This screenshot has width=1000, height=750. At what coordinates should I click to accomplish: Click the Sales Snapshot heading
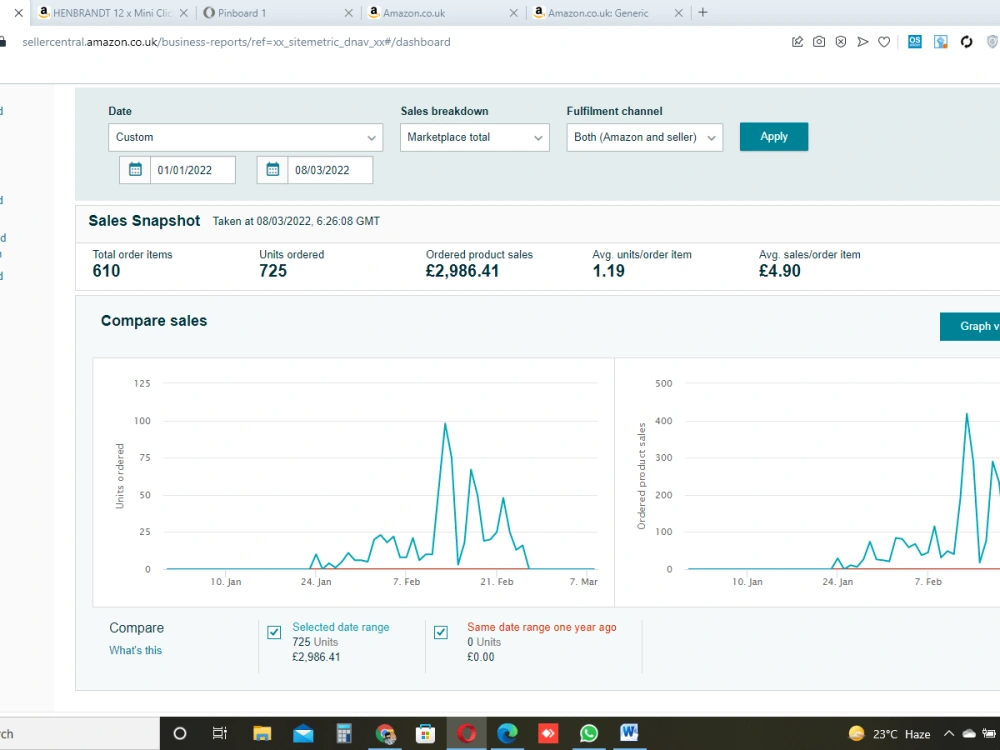144,221
